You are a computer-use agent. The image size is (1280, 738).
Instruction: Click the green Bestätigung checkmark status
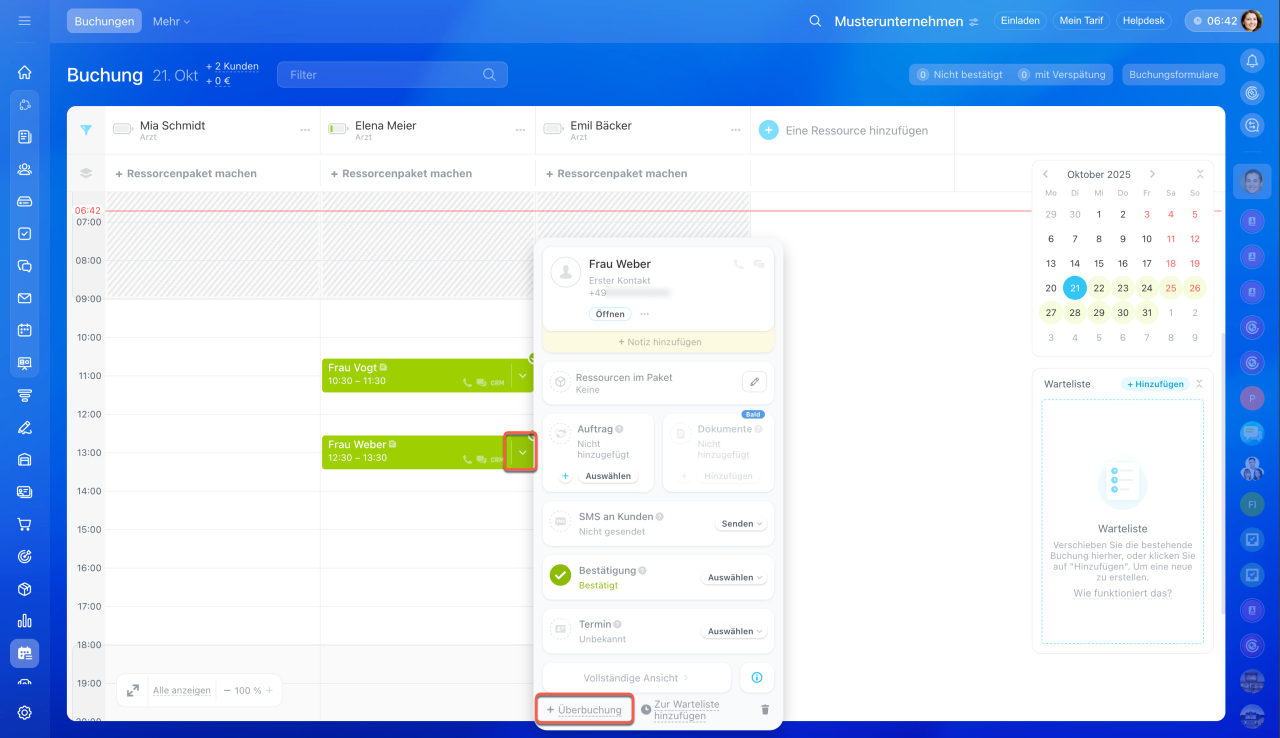pyautogui.click(x=561, y=575)
